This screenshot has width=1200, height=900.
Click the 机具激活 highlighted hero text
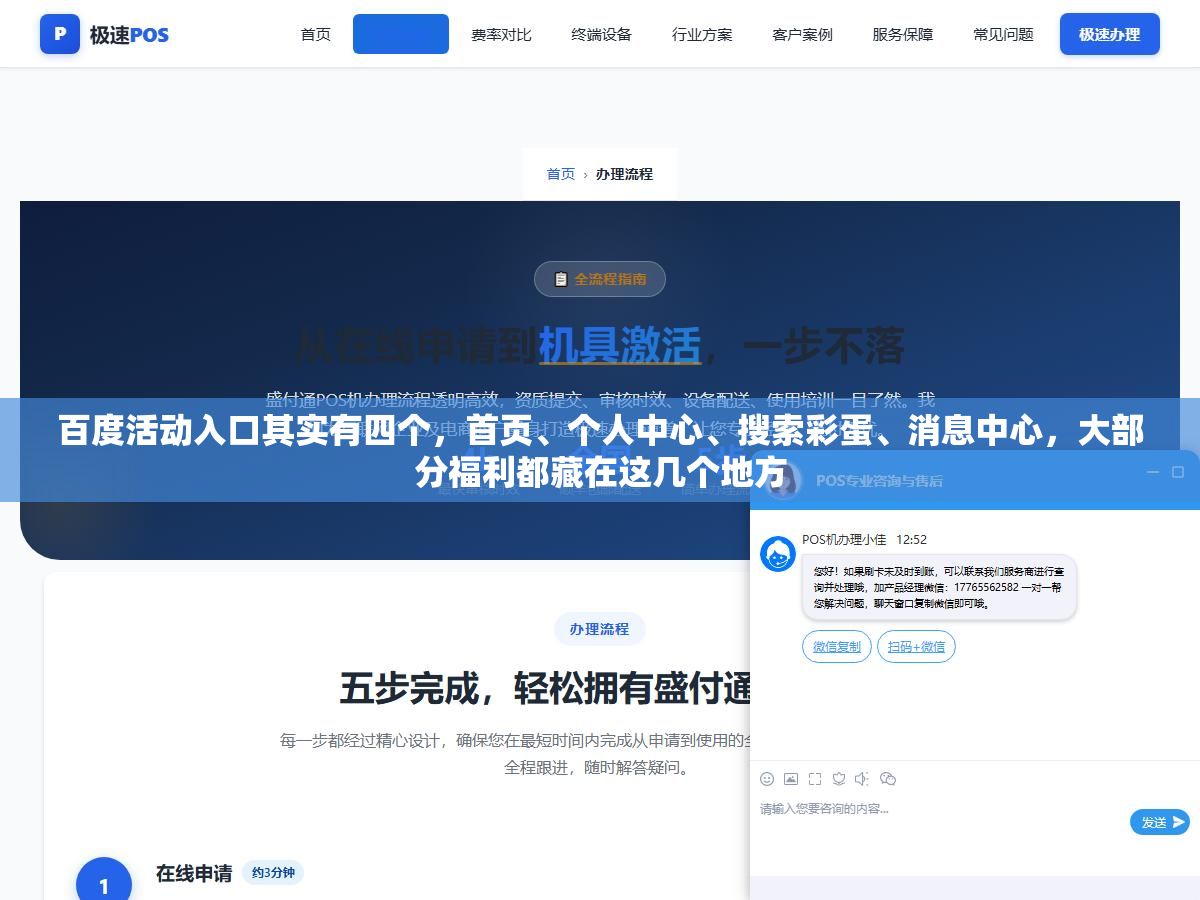pos(620,346)
